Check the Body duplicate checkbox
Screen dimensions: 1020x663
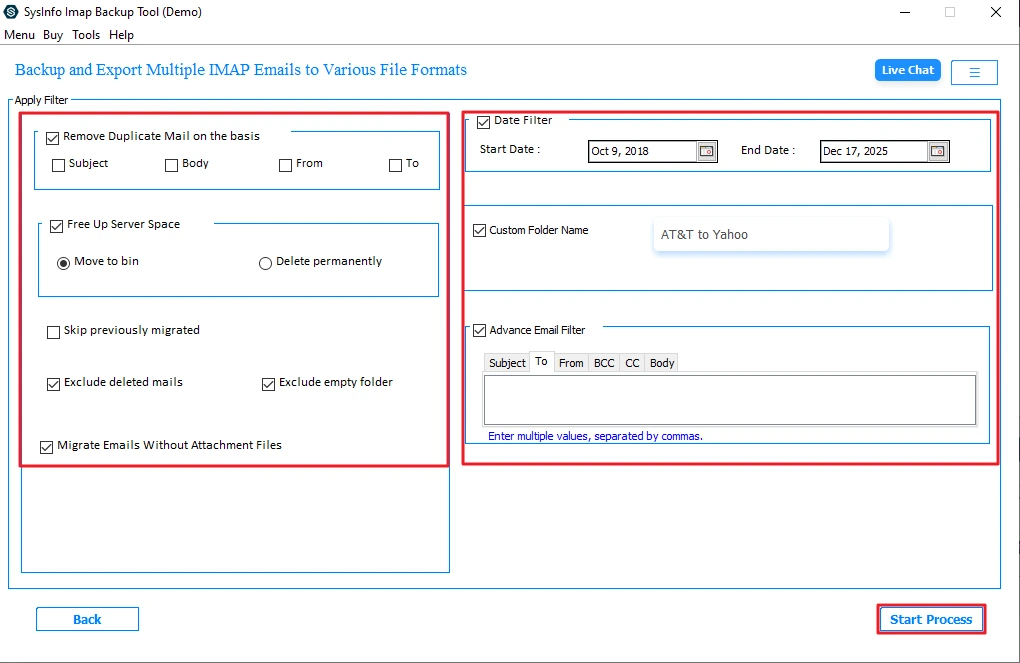tap(171, 164)
